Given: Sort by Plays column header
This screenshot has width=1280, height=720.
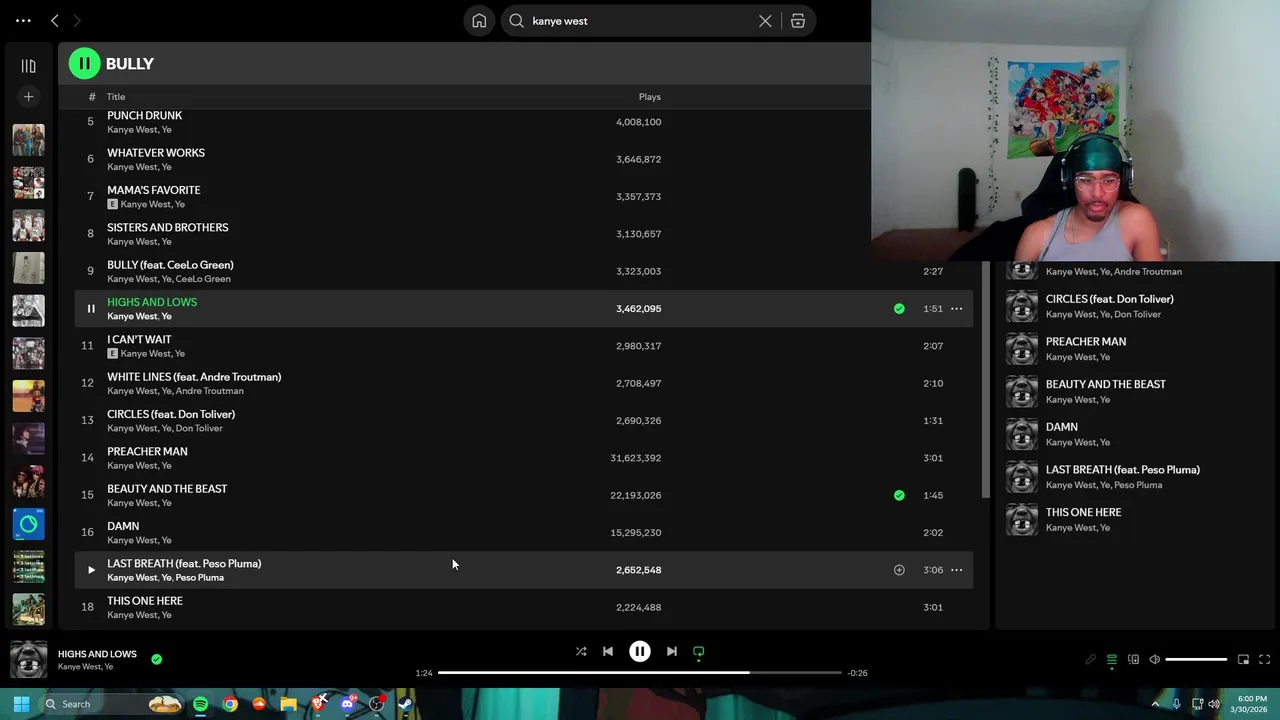Looking at the screenshot, I should 650,97.
